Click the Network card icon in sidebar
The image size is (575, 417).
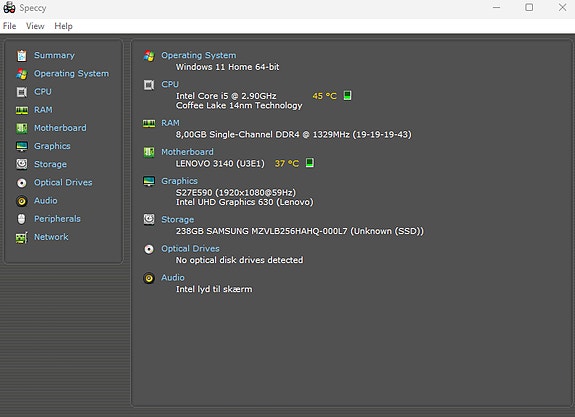point(22,237)
